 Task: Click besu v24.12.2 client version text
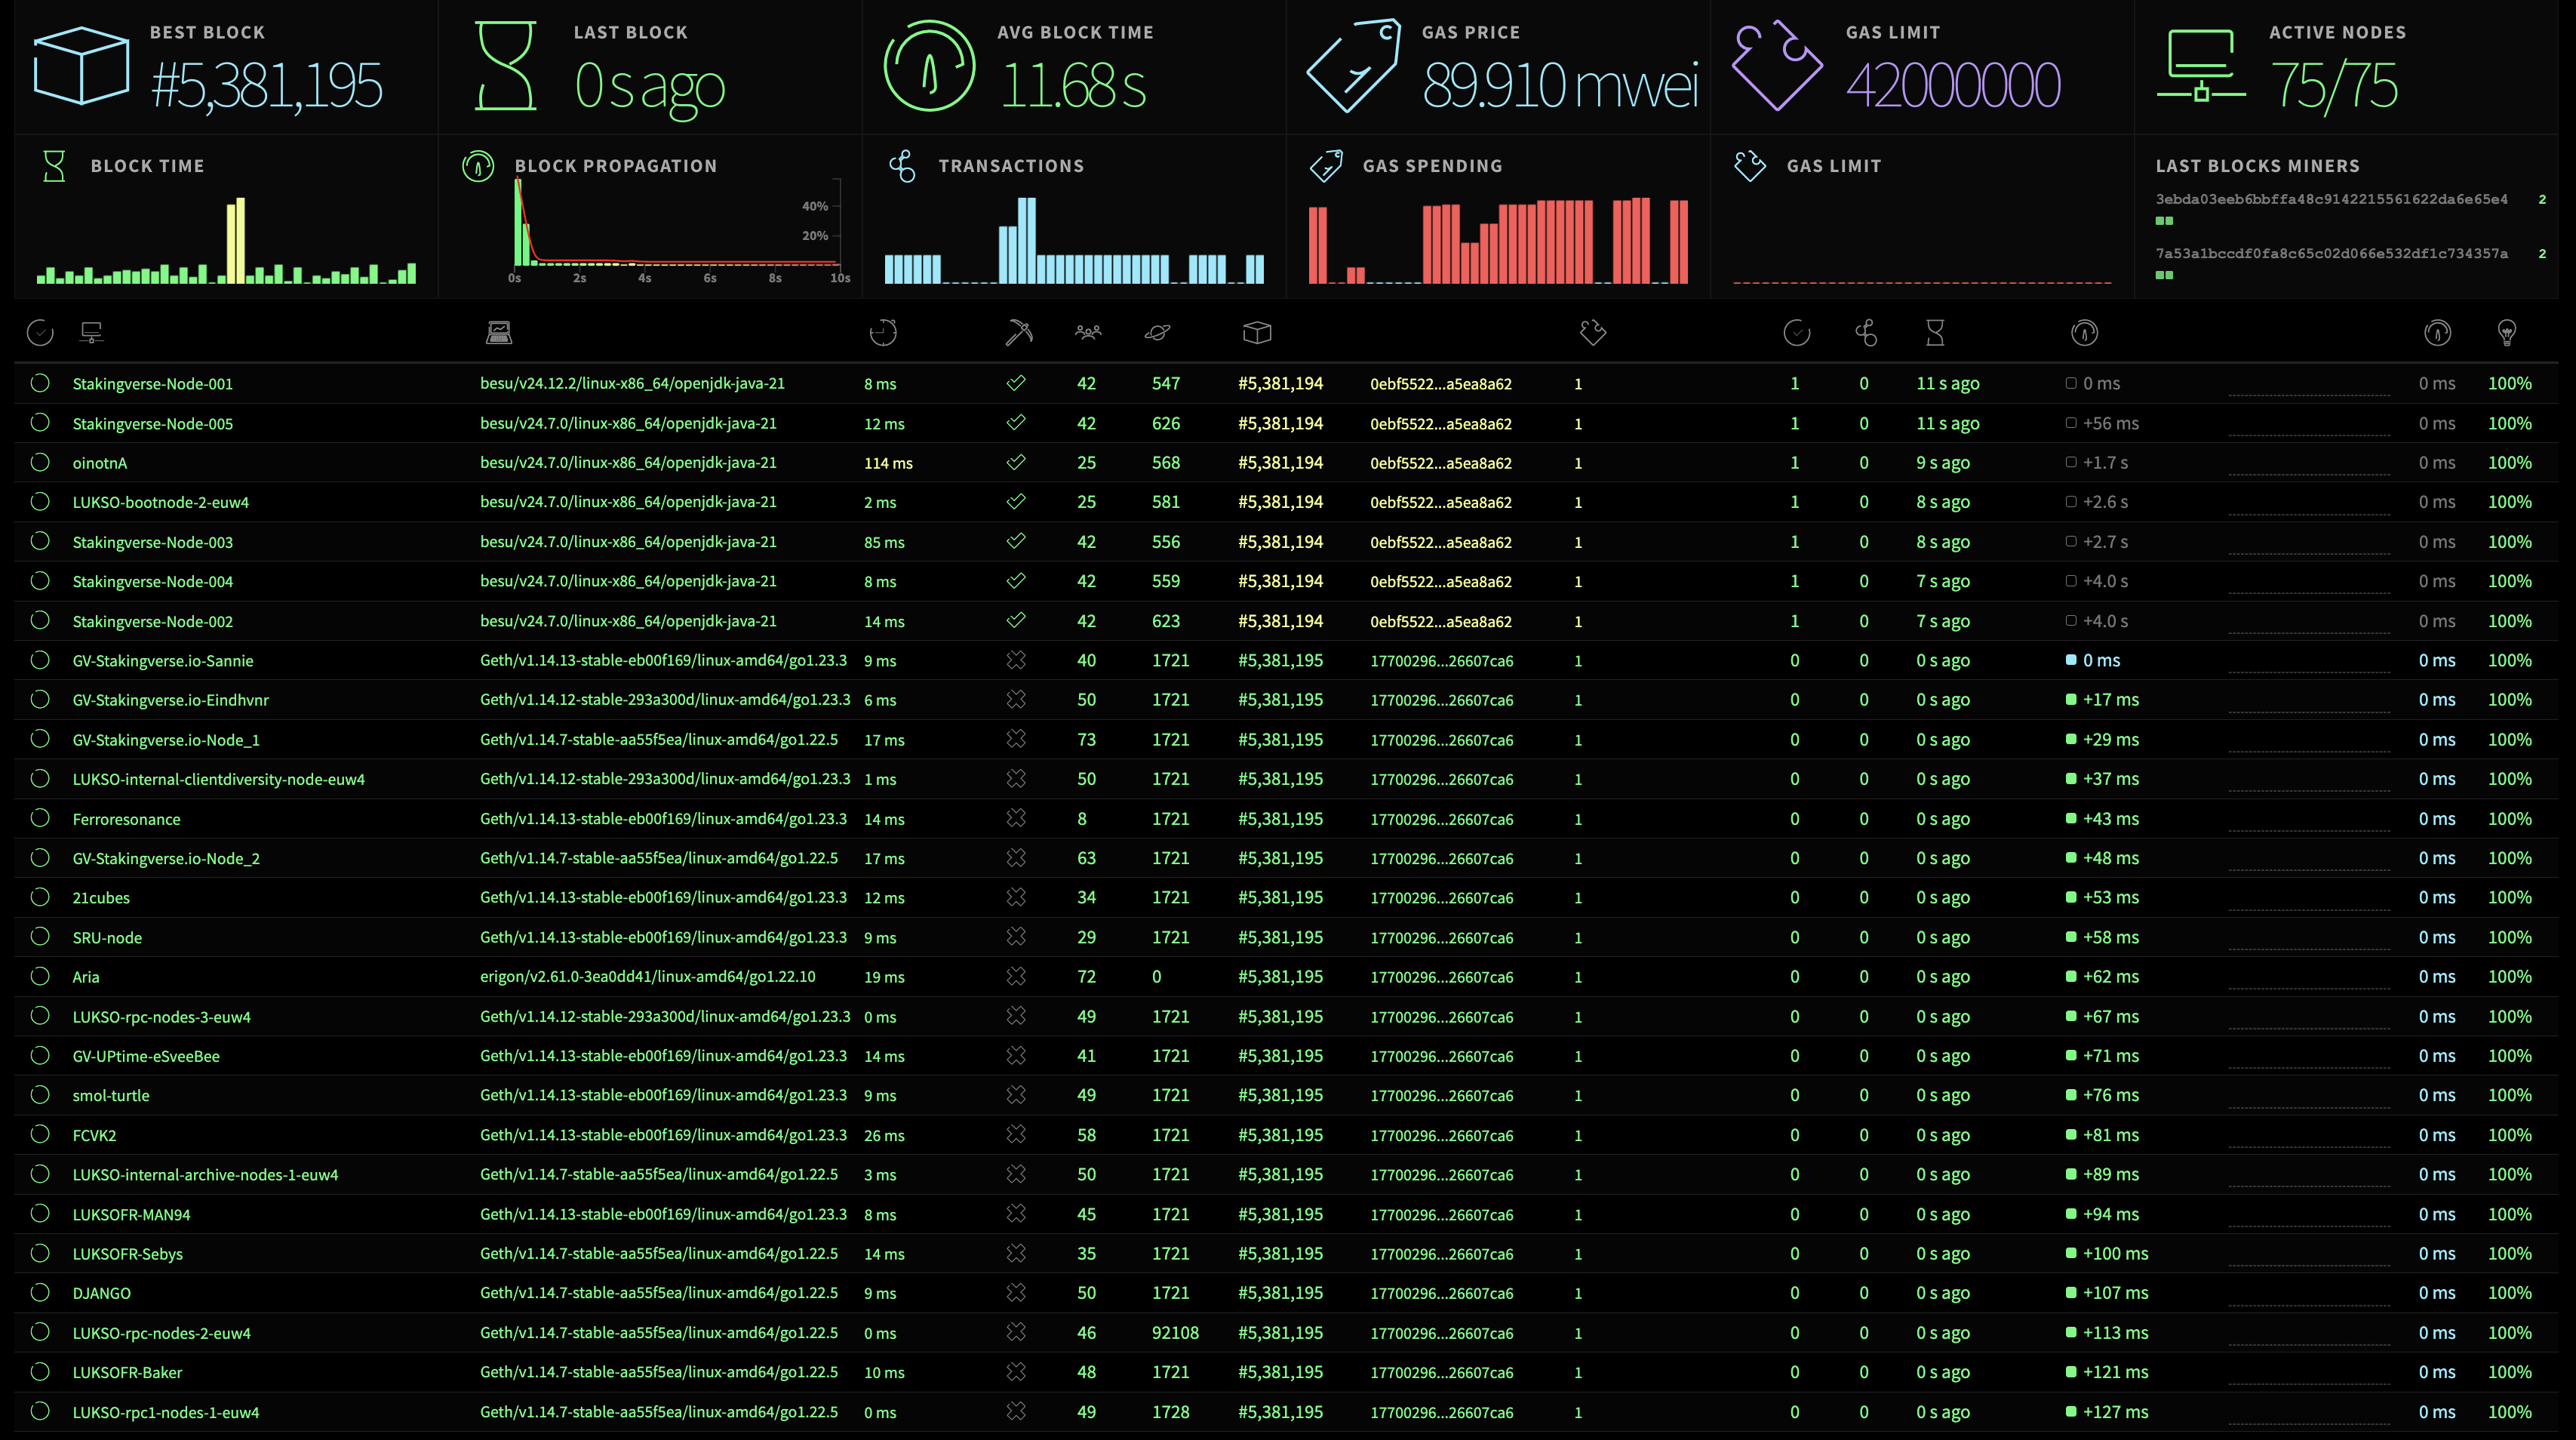[632, 384]
